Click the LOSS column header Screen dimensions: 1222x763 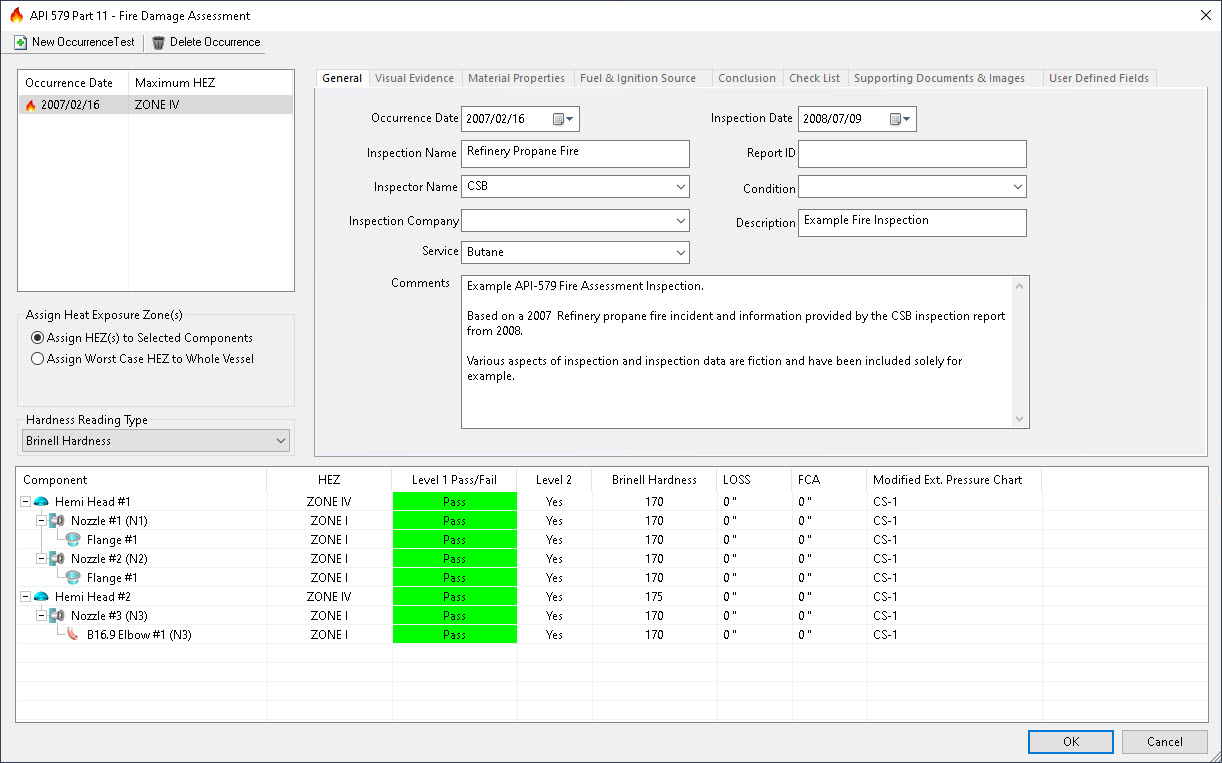tap(754, 480)
